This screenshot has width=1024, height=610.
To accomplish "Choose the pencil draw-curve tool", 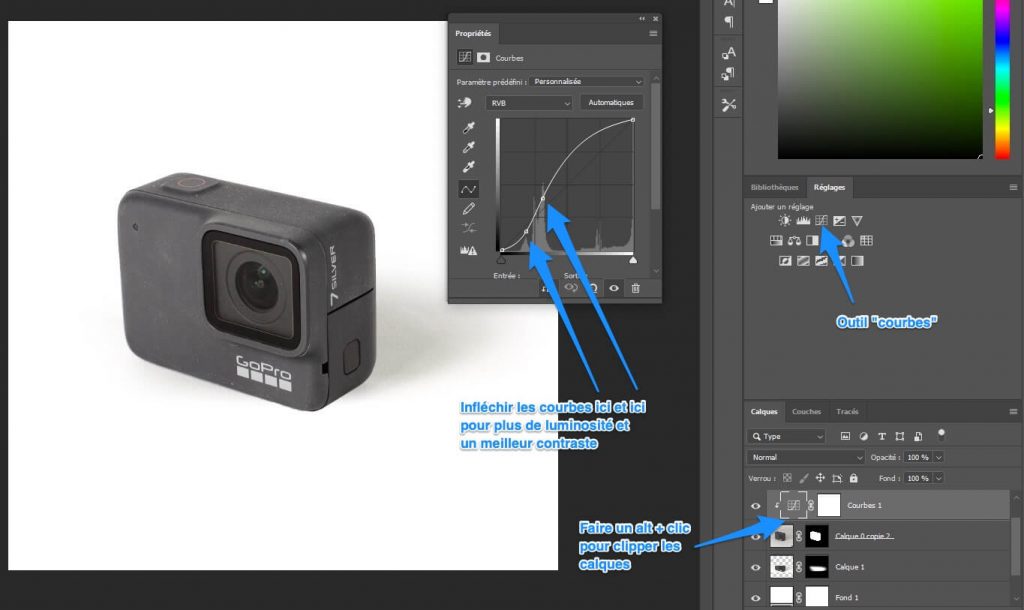I will (468, 209).
